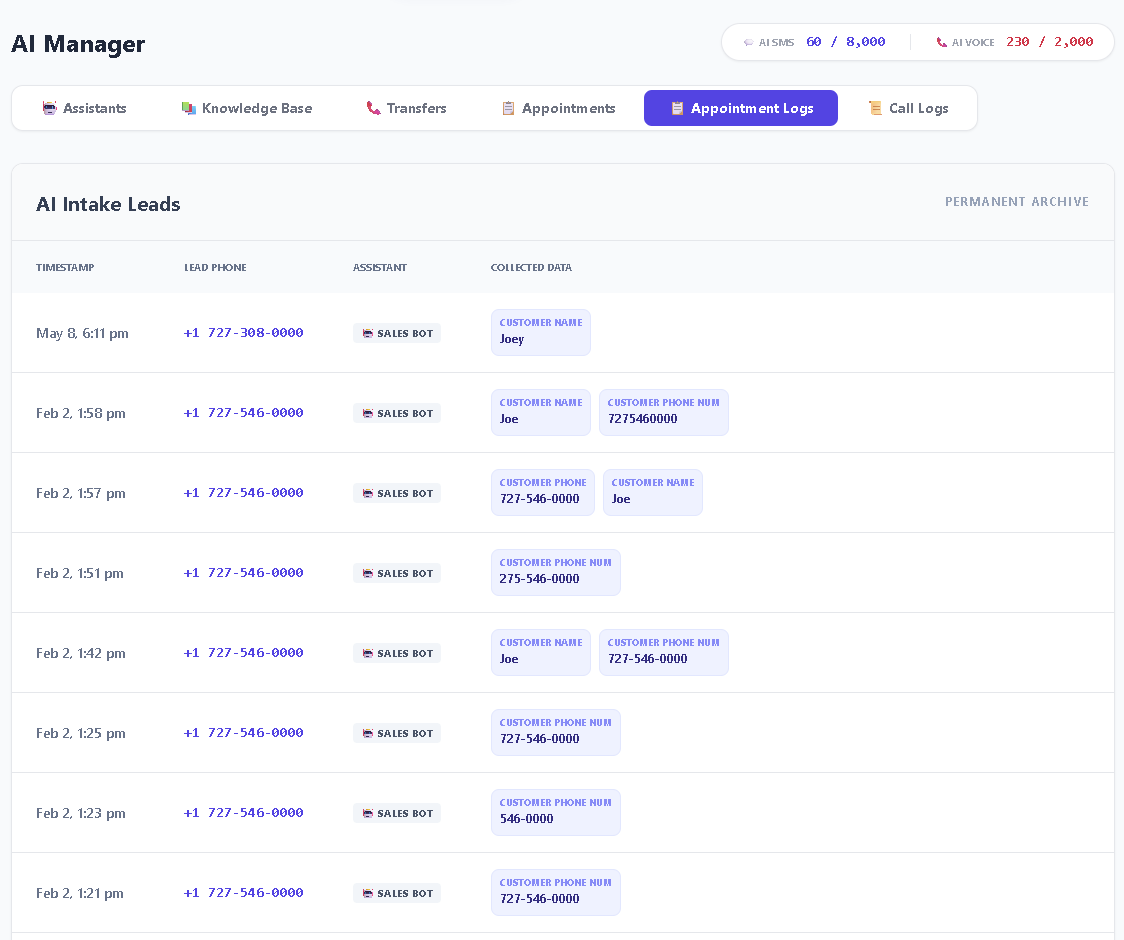Screen dimensions: 1124x940
Task: Click Sales Bot badge in Feb 2, 1:25 pm row
Action: pyautogui.click(x=397, y=734)
